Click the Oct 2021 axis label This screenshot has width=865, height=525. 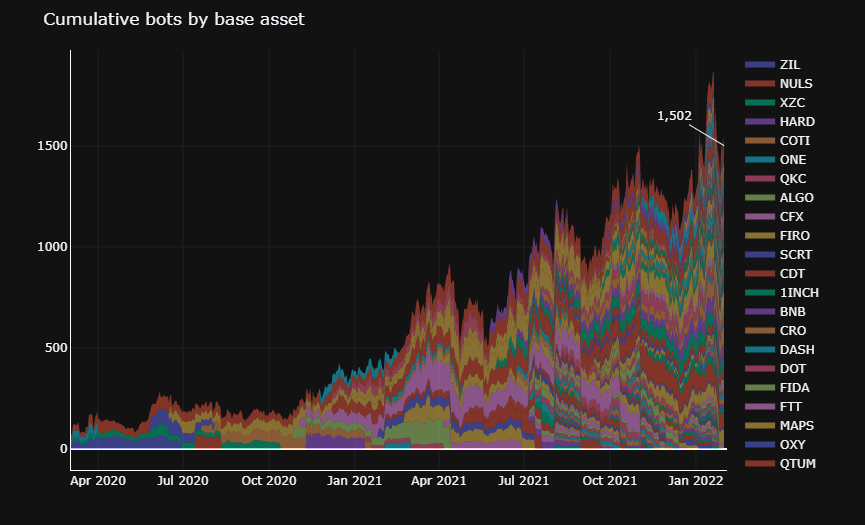pos(610,481)
